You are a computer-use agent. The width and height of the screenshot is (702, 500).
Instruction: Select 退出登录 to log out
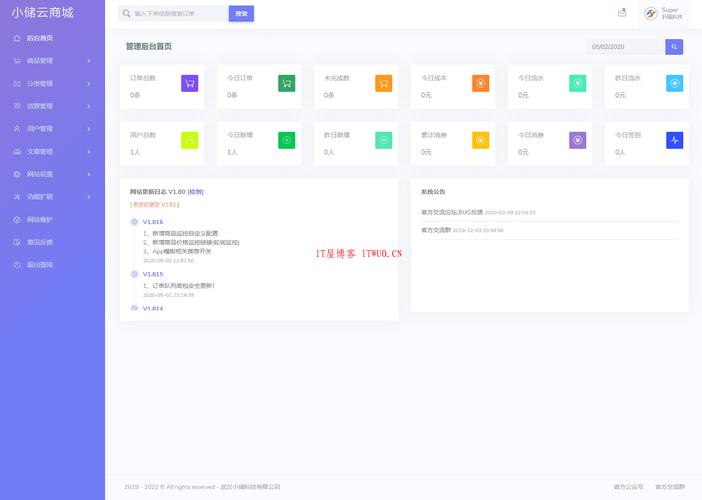[x=52, y=265]
